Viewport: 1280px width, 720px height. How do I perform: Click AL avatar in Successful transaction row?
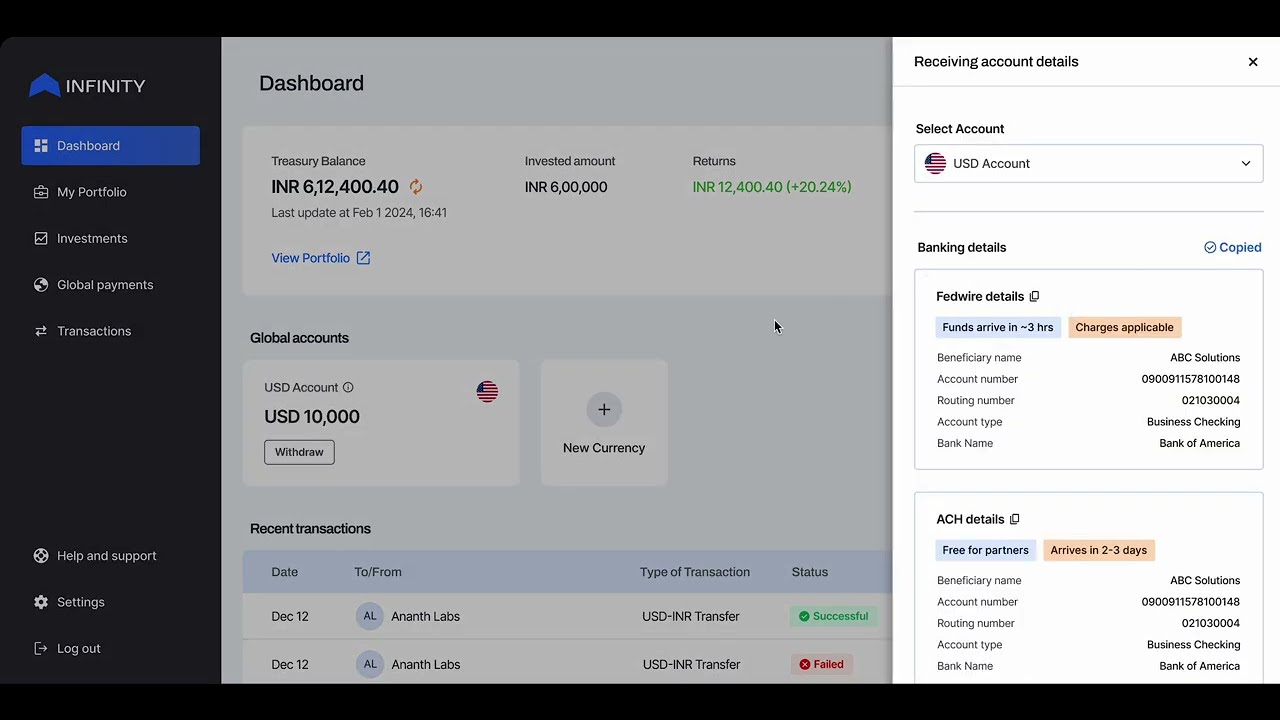click(x=370, y=616)
